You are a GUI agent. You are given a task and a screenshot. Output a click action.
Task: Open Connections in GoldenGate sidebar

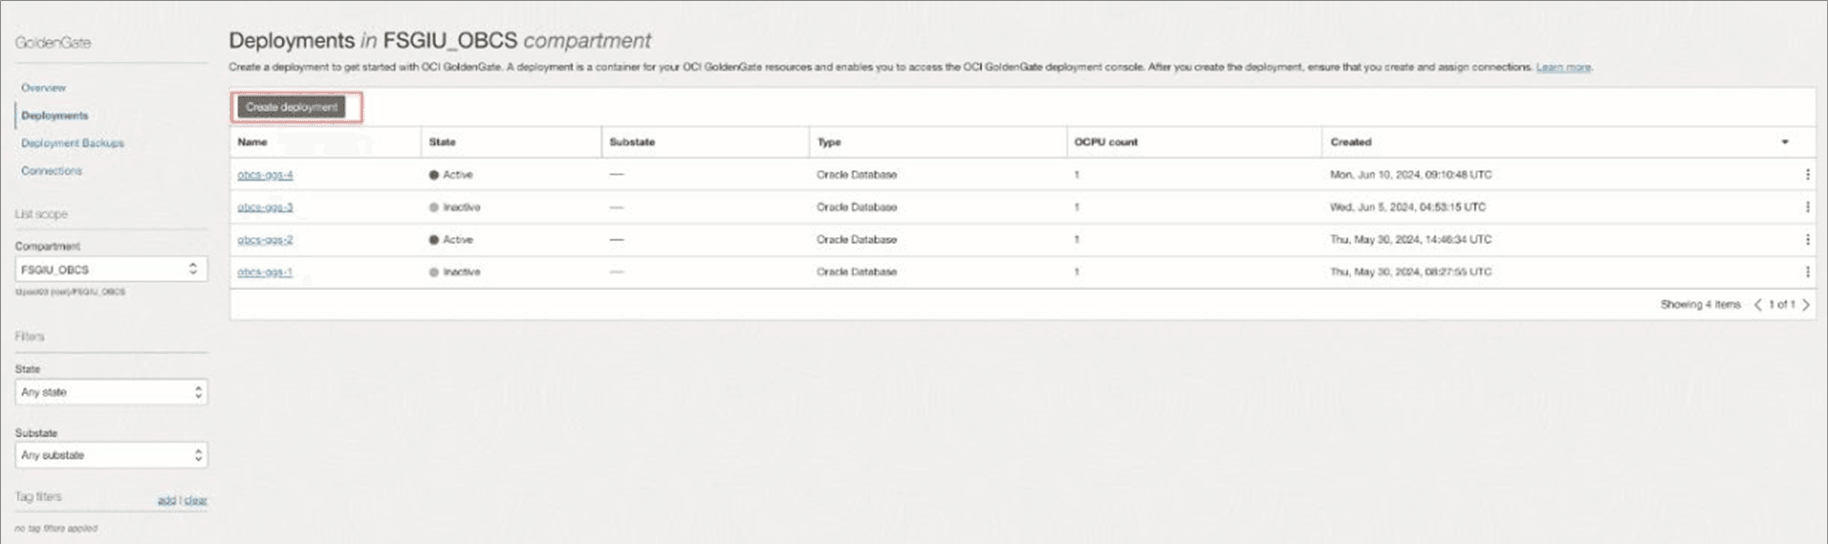(x=52, y=171)
